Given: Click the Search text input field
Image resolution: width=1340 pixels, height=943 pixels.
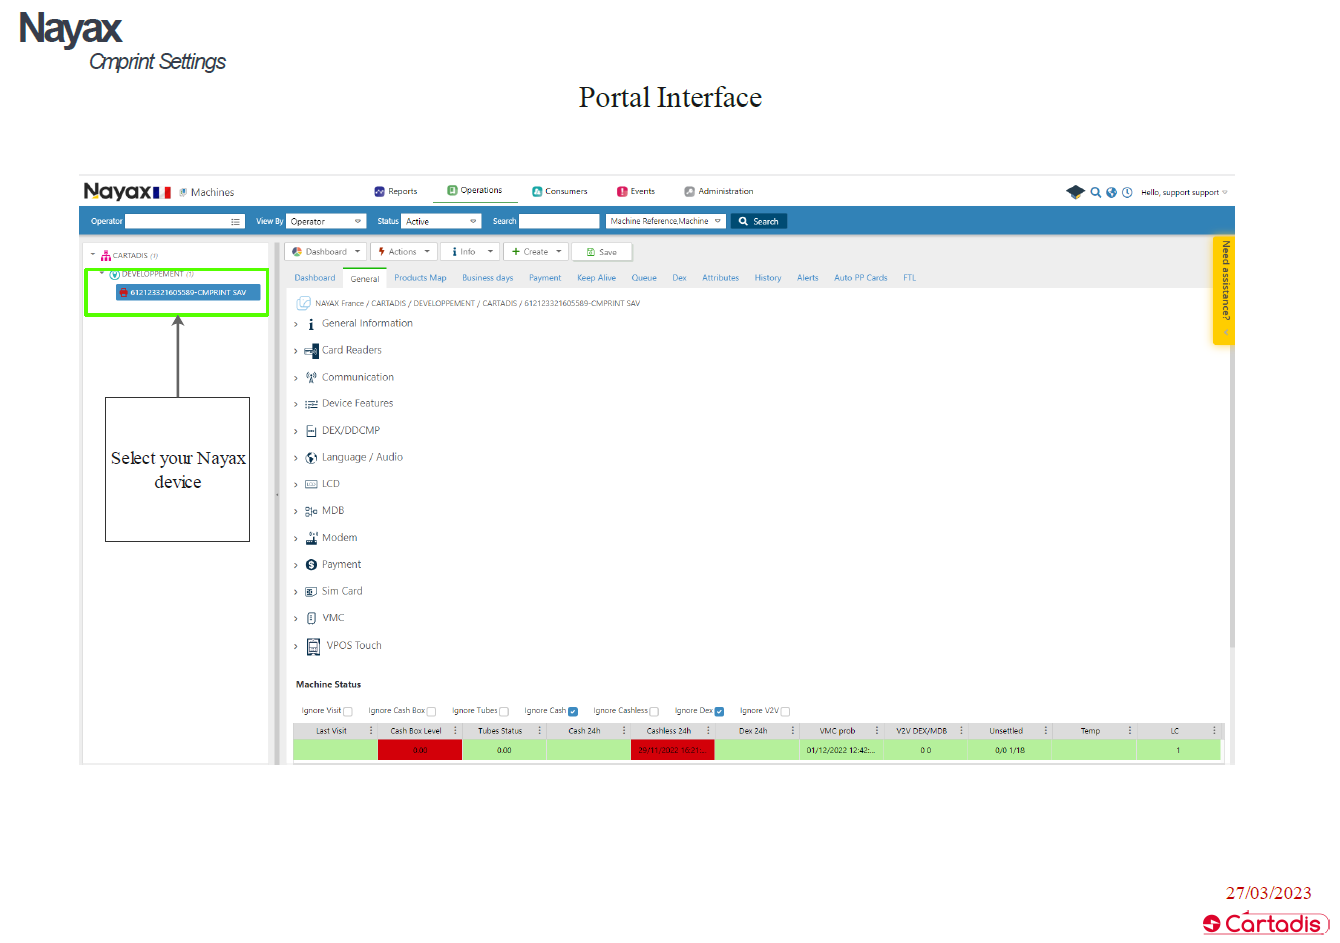Looking at the screenshot, I should point(559,222).
